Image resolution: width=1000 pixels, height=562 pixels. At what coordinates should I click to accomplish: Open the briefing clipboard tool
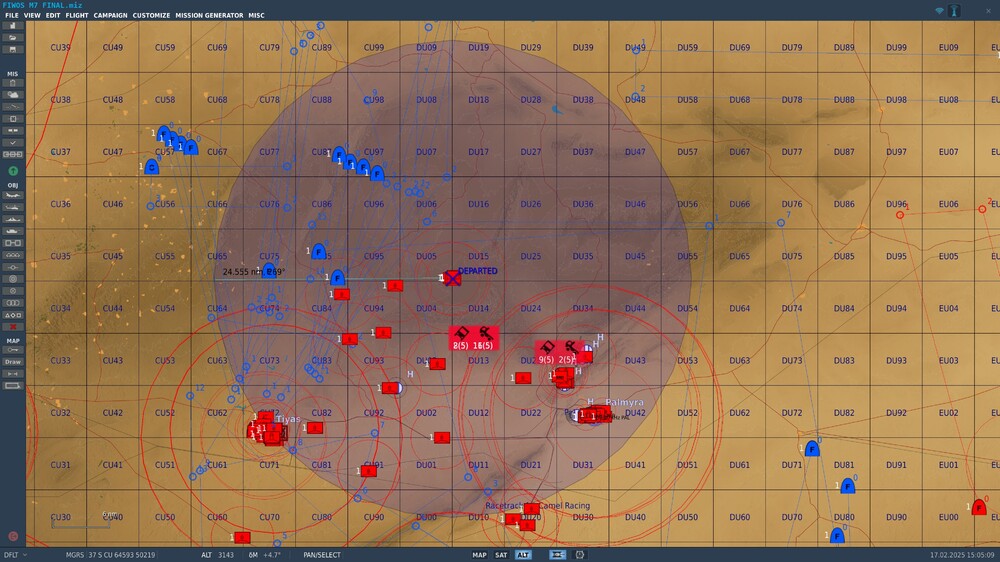(x=13, y=83)
